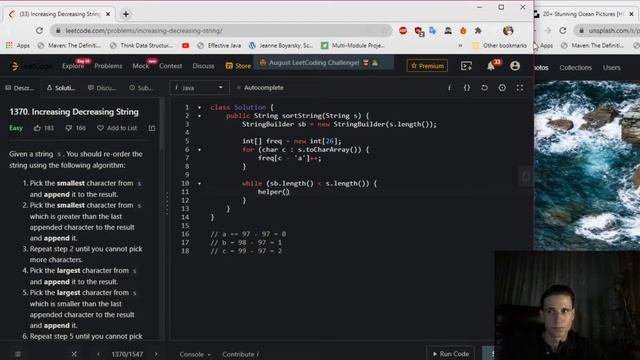Reset code to default
Viewport: 640px width, 360px height.
(484, 88)
